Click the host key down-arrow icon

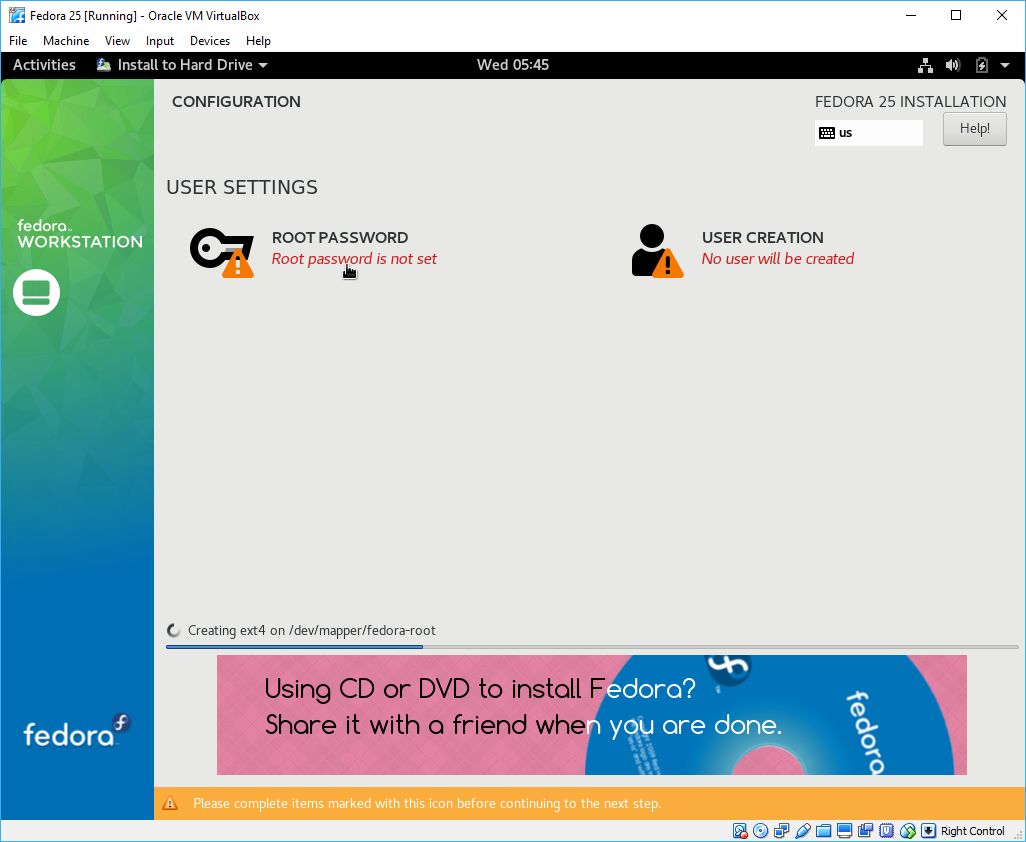(928, 831)
